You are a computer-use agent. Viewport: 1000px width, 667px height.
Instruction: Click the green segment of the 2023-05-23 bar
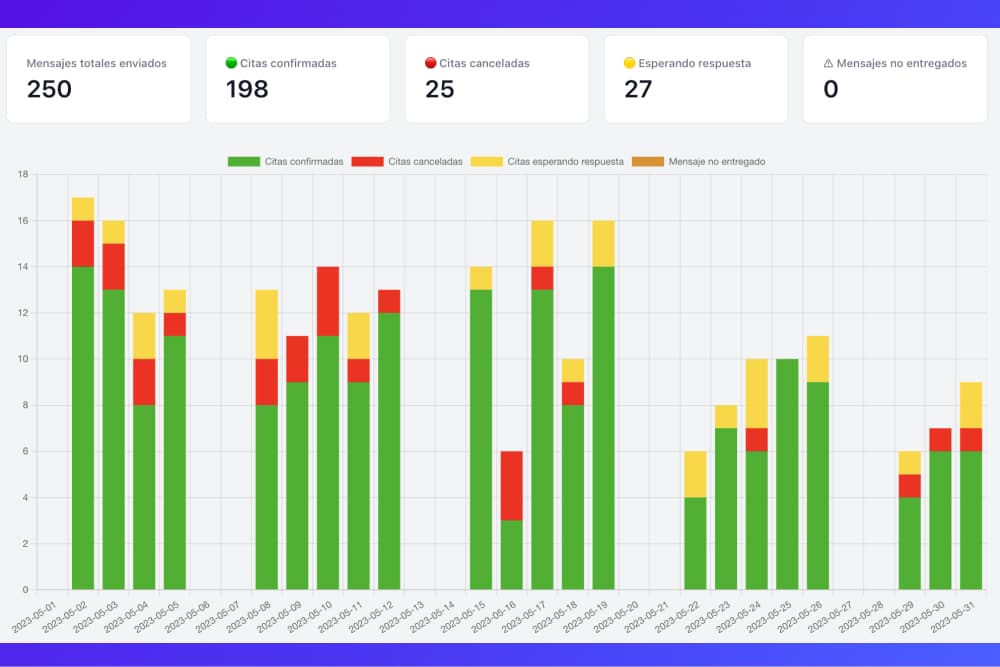click(726, 508)
